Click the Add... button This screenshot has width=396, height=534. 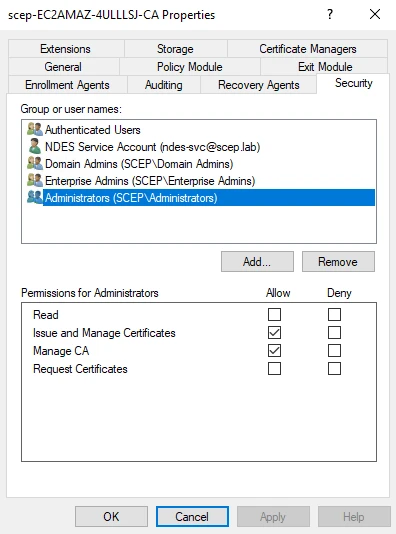coord(257,262)
